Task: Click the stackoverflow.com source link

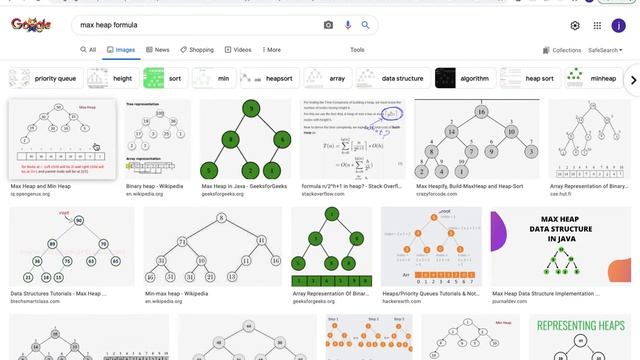Action: coord(323,194)
